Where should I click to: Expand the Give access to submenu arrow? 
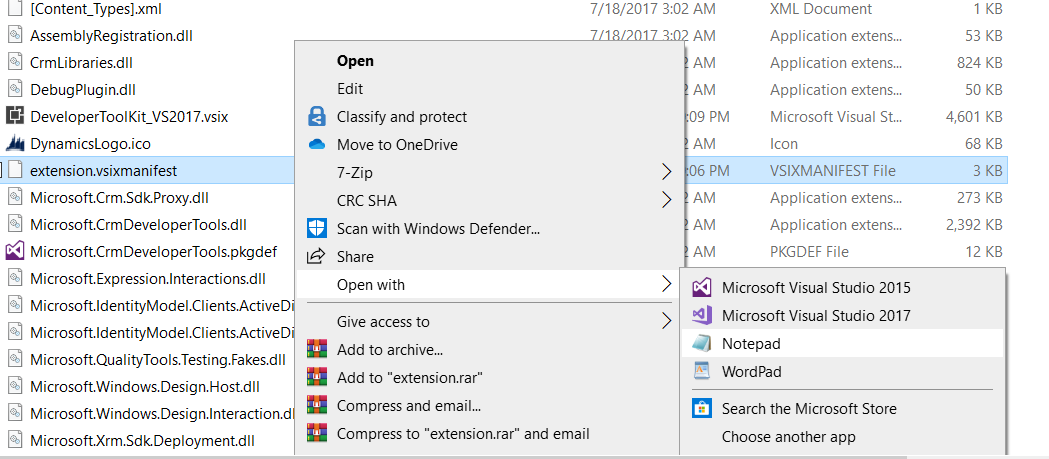click(667, 322)
